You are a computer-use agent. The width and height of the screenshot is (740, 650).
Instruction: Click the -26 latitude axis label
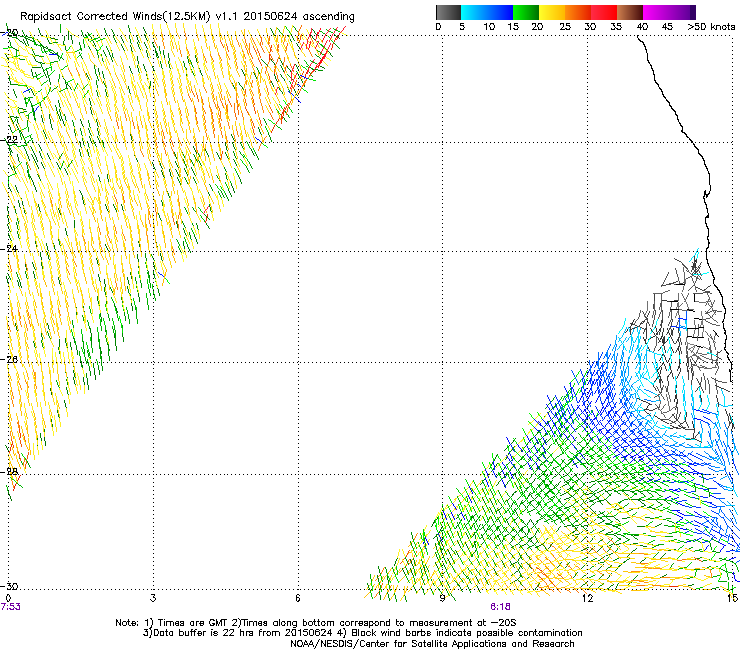pyautogui.click(x=9, y=360)
